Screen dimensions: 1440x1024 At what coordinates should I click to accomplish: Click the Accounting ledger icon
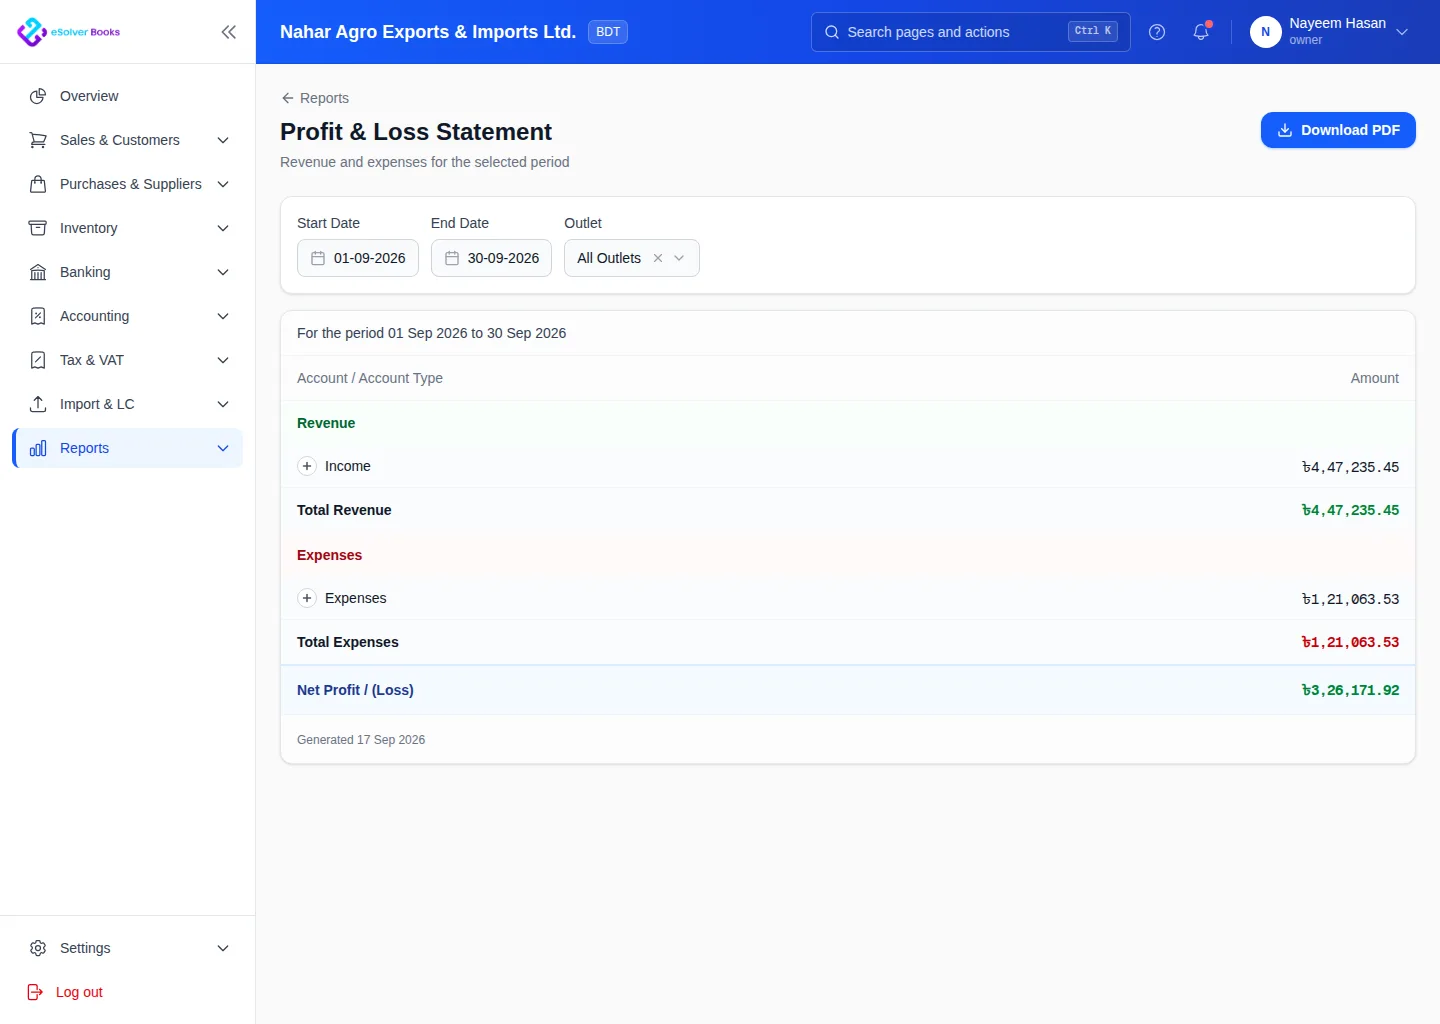tap(38, 316)
